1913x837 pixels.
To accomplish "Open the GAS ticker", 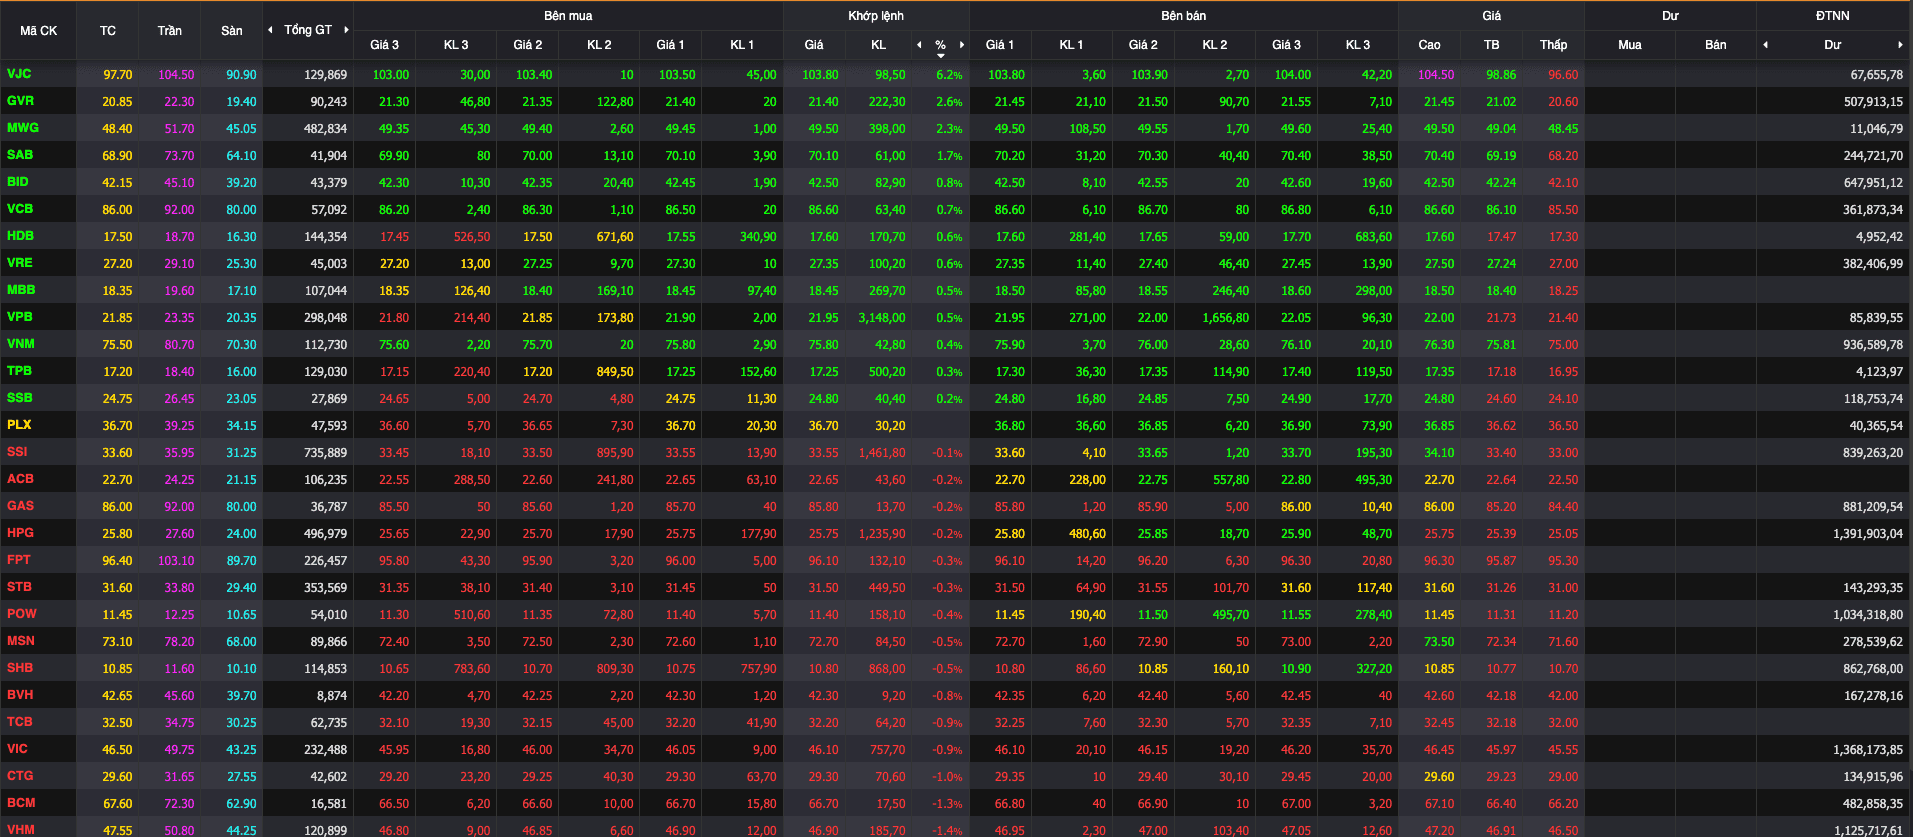I will point(20,506).
